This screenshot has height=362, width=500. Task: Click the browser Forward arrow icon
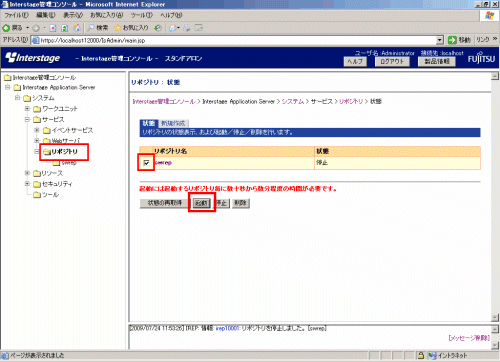tap(36, 28)
